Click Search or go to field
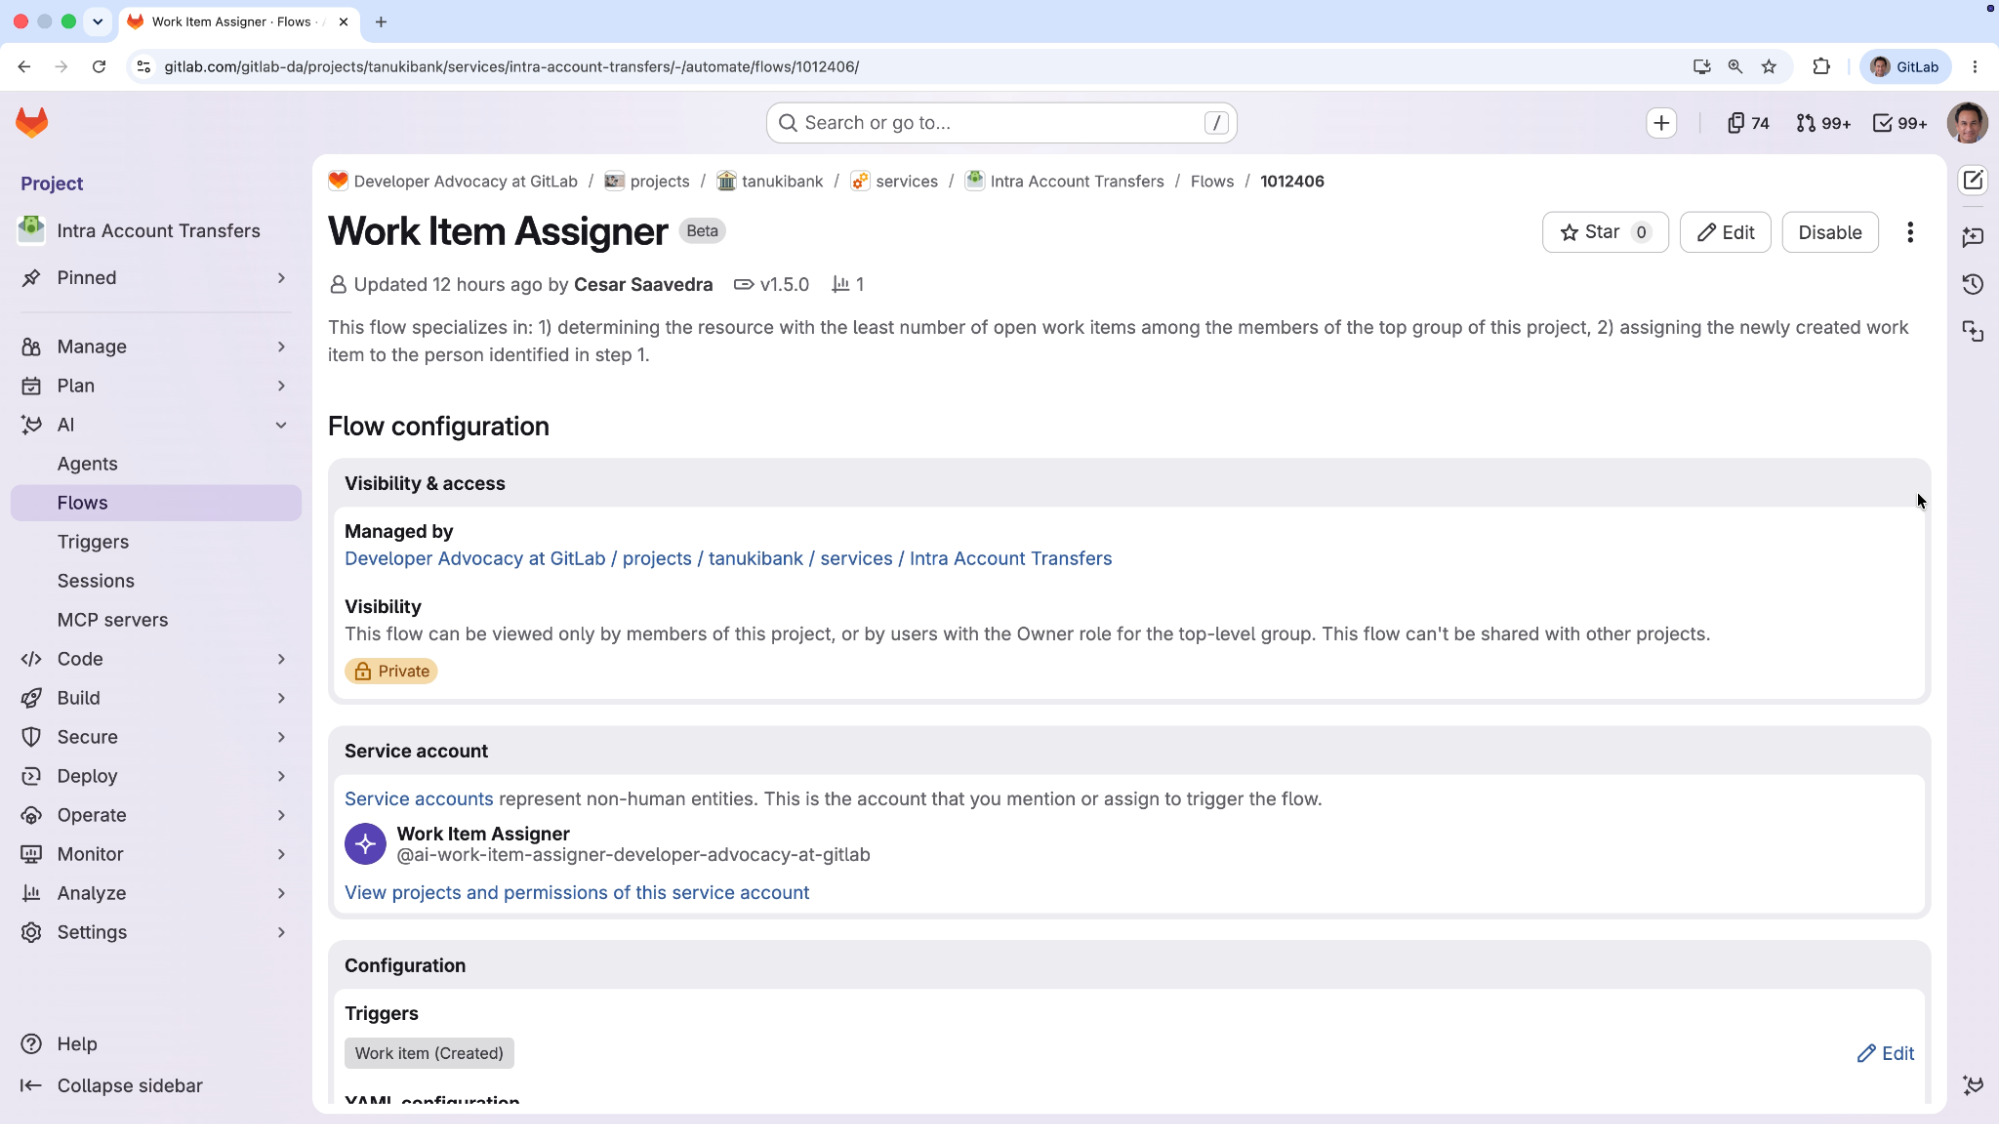The height and width of the screenshot is (1125, 1999). click(x=1001, y=123)
